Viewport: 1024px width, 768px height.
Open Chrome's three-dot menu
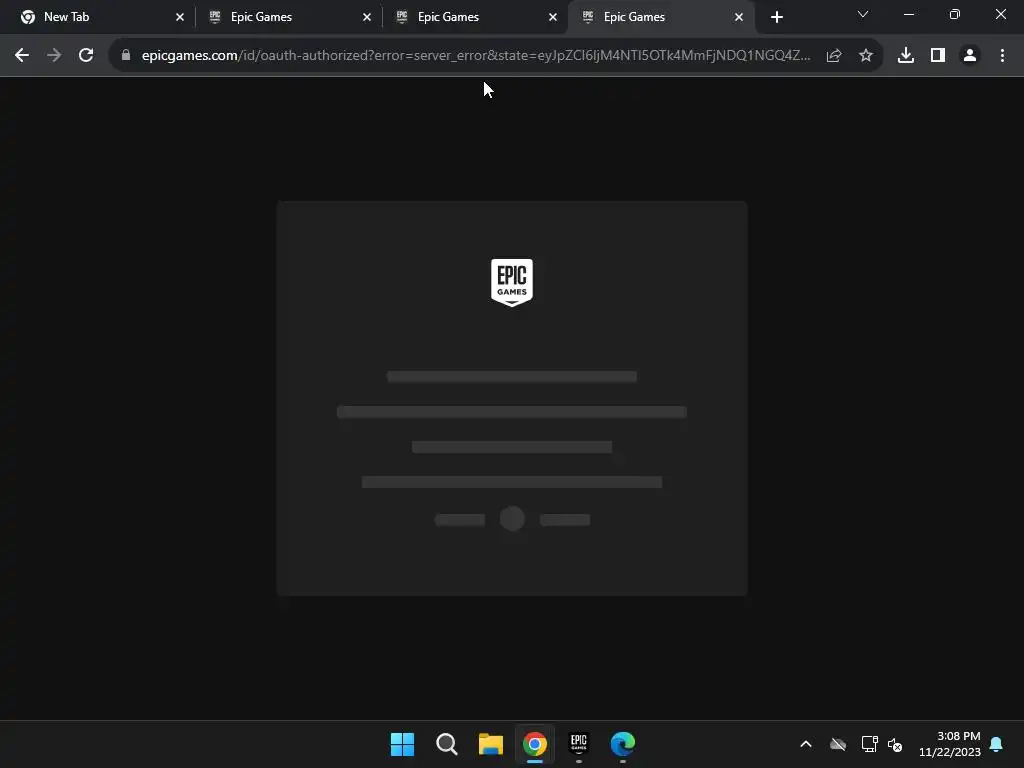pyautogui.click(x=1002, y=56)
